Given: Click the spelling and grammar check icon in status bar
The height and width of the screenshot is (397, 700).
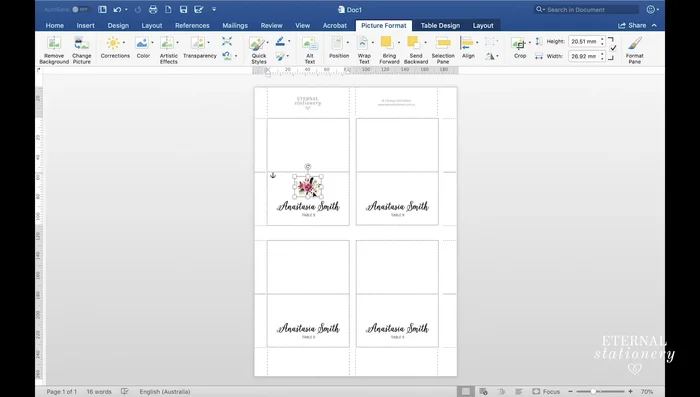Looking at the screenshot, I should tap(125, 391).
